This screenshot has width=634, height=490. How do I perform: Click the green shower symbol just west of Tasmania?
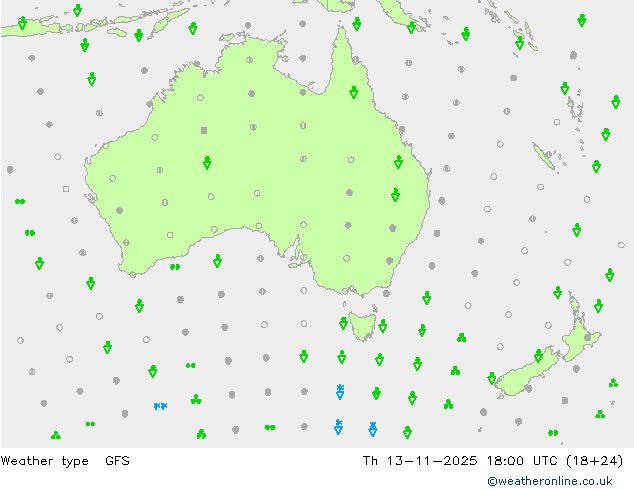[x=343, y=323]
